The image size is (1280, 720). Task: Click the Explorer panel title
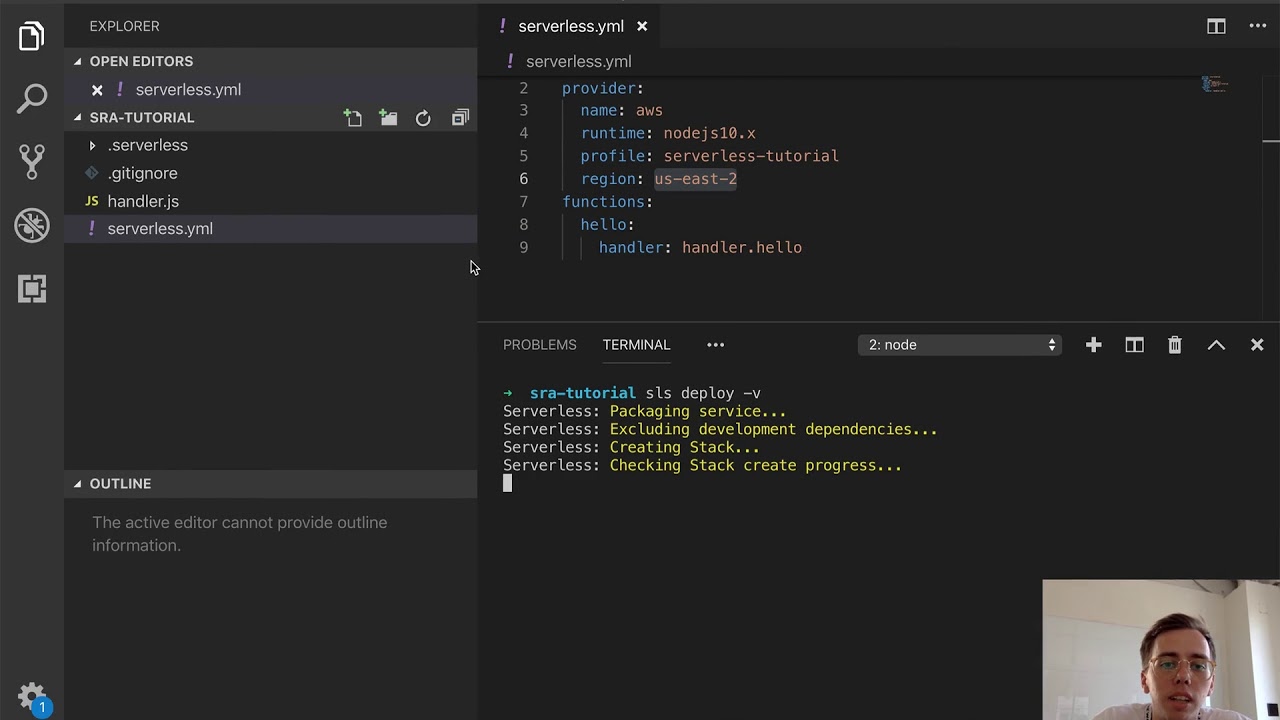[x=124, y=26]
